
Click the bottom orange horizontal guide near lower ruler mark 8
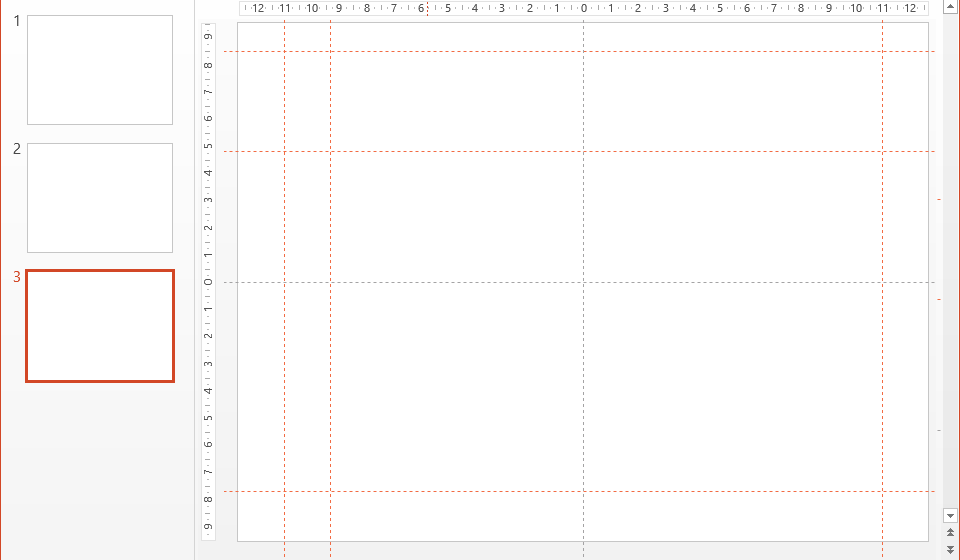579,491
